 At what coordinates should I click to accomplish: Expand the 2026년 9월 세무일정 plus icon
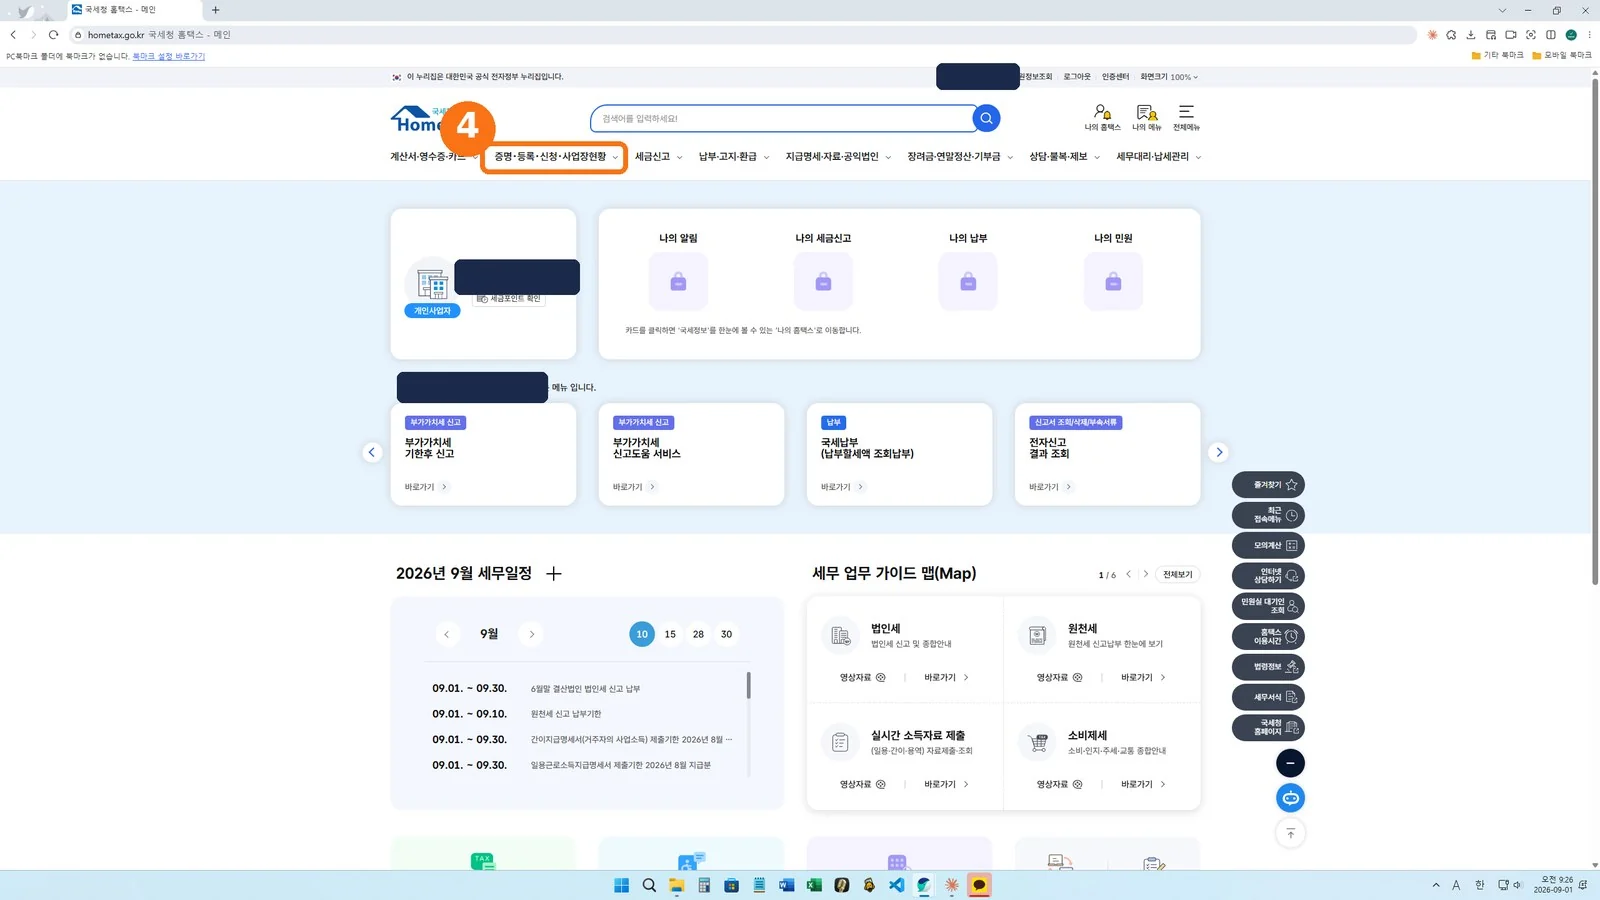tap(554, 573)
